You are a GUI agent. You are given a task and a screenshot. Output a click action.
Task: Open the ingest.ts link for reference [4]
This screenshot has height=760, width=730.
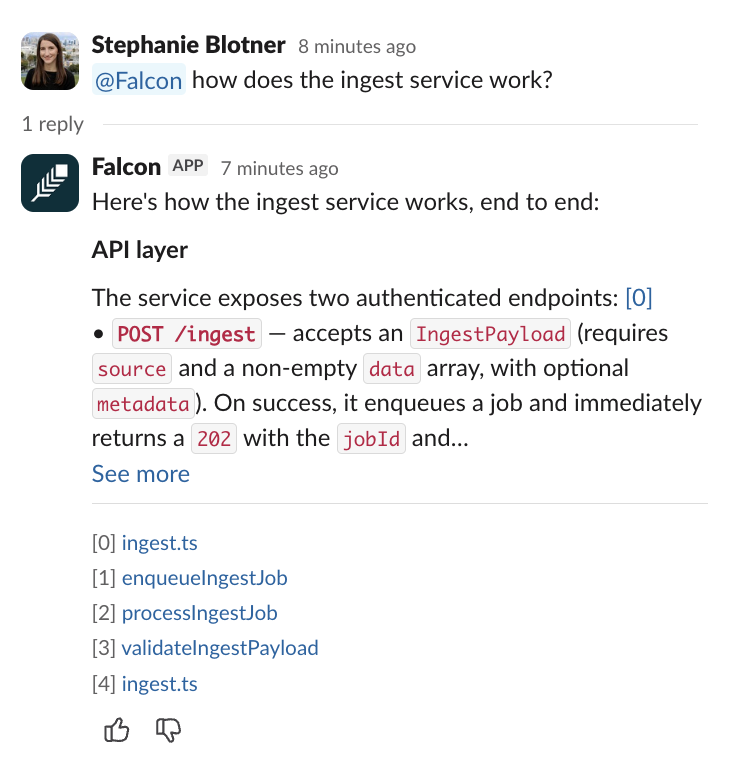pyautogui.click(x=159, y=684)
